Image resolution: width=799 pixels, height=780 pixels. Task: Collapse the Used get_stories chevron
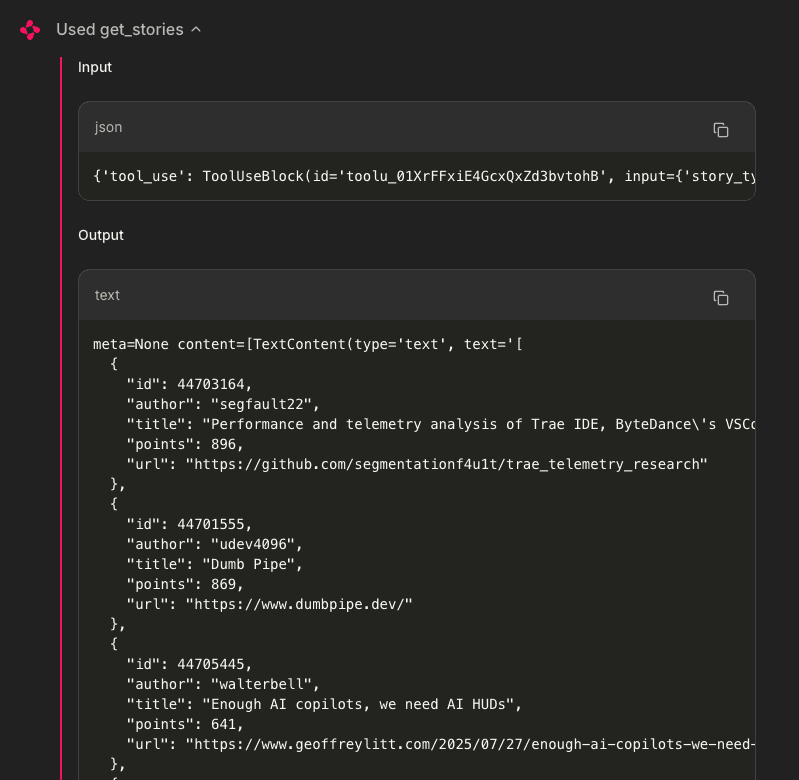(196, 30)
